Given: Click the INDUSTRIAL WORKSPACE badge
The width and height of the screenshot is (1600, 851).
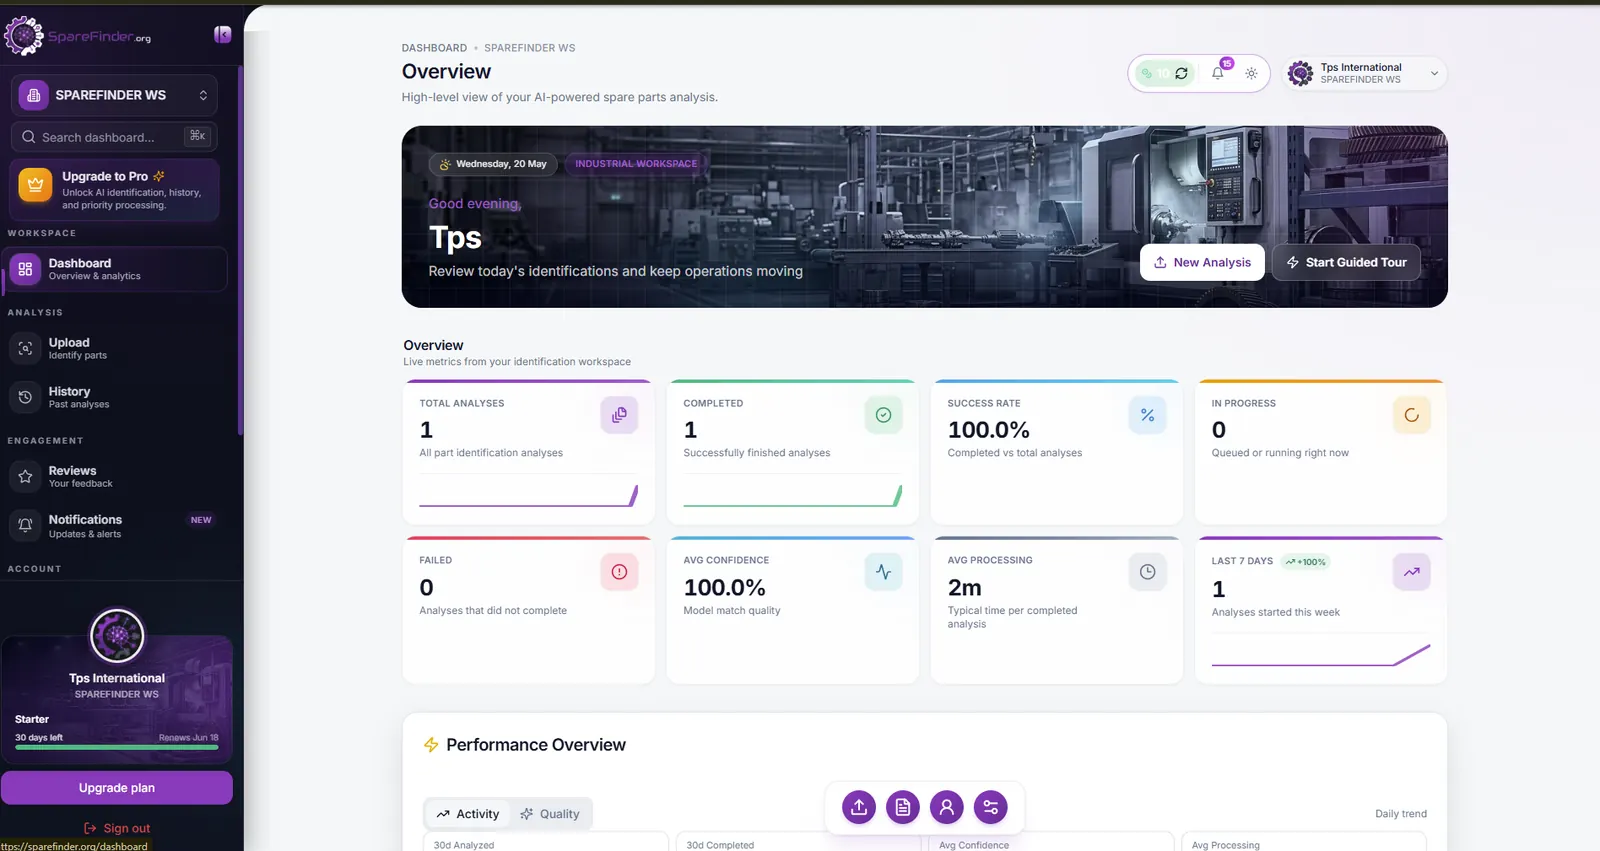Looking at the screenshot, I should (636, 164).
